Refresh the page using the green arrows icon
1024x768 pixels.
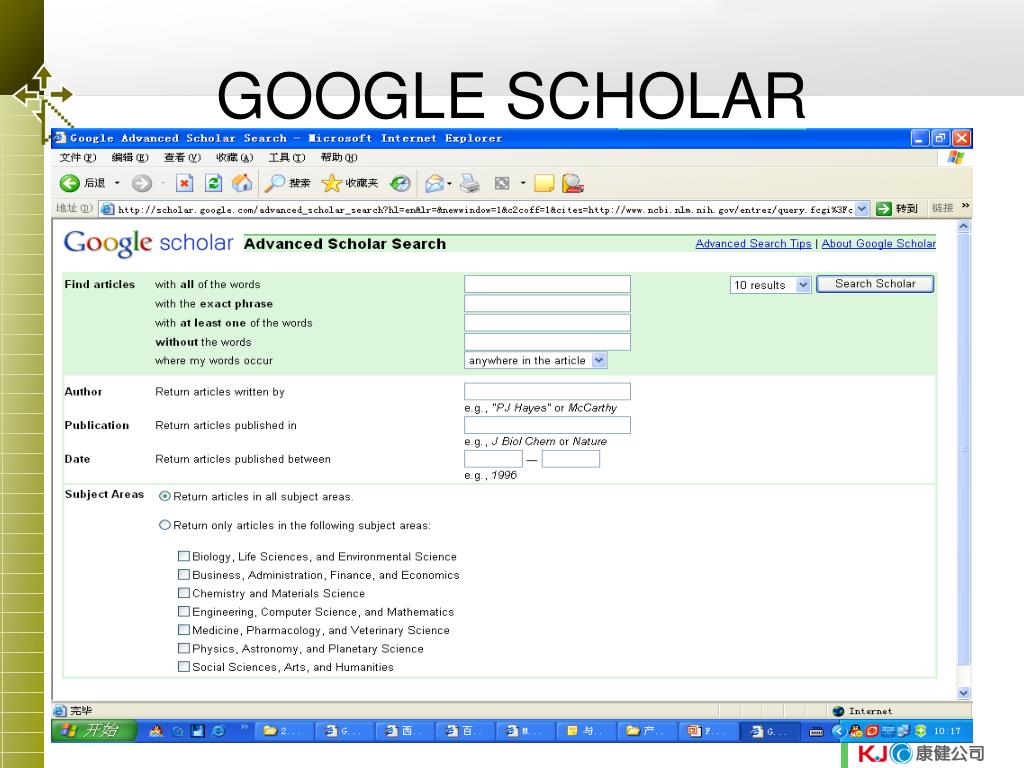tap(214, 184)
